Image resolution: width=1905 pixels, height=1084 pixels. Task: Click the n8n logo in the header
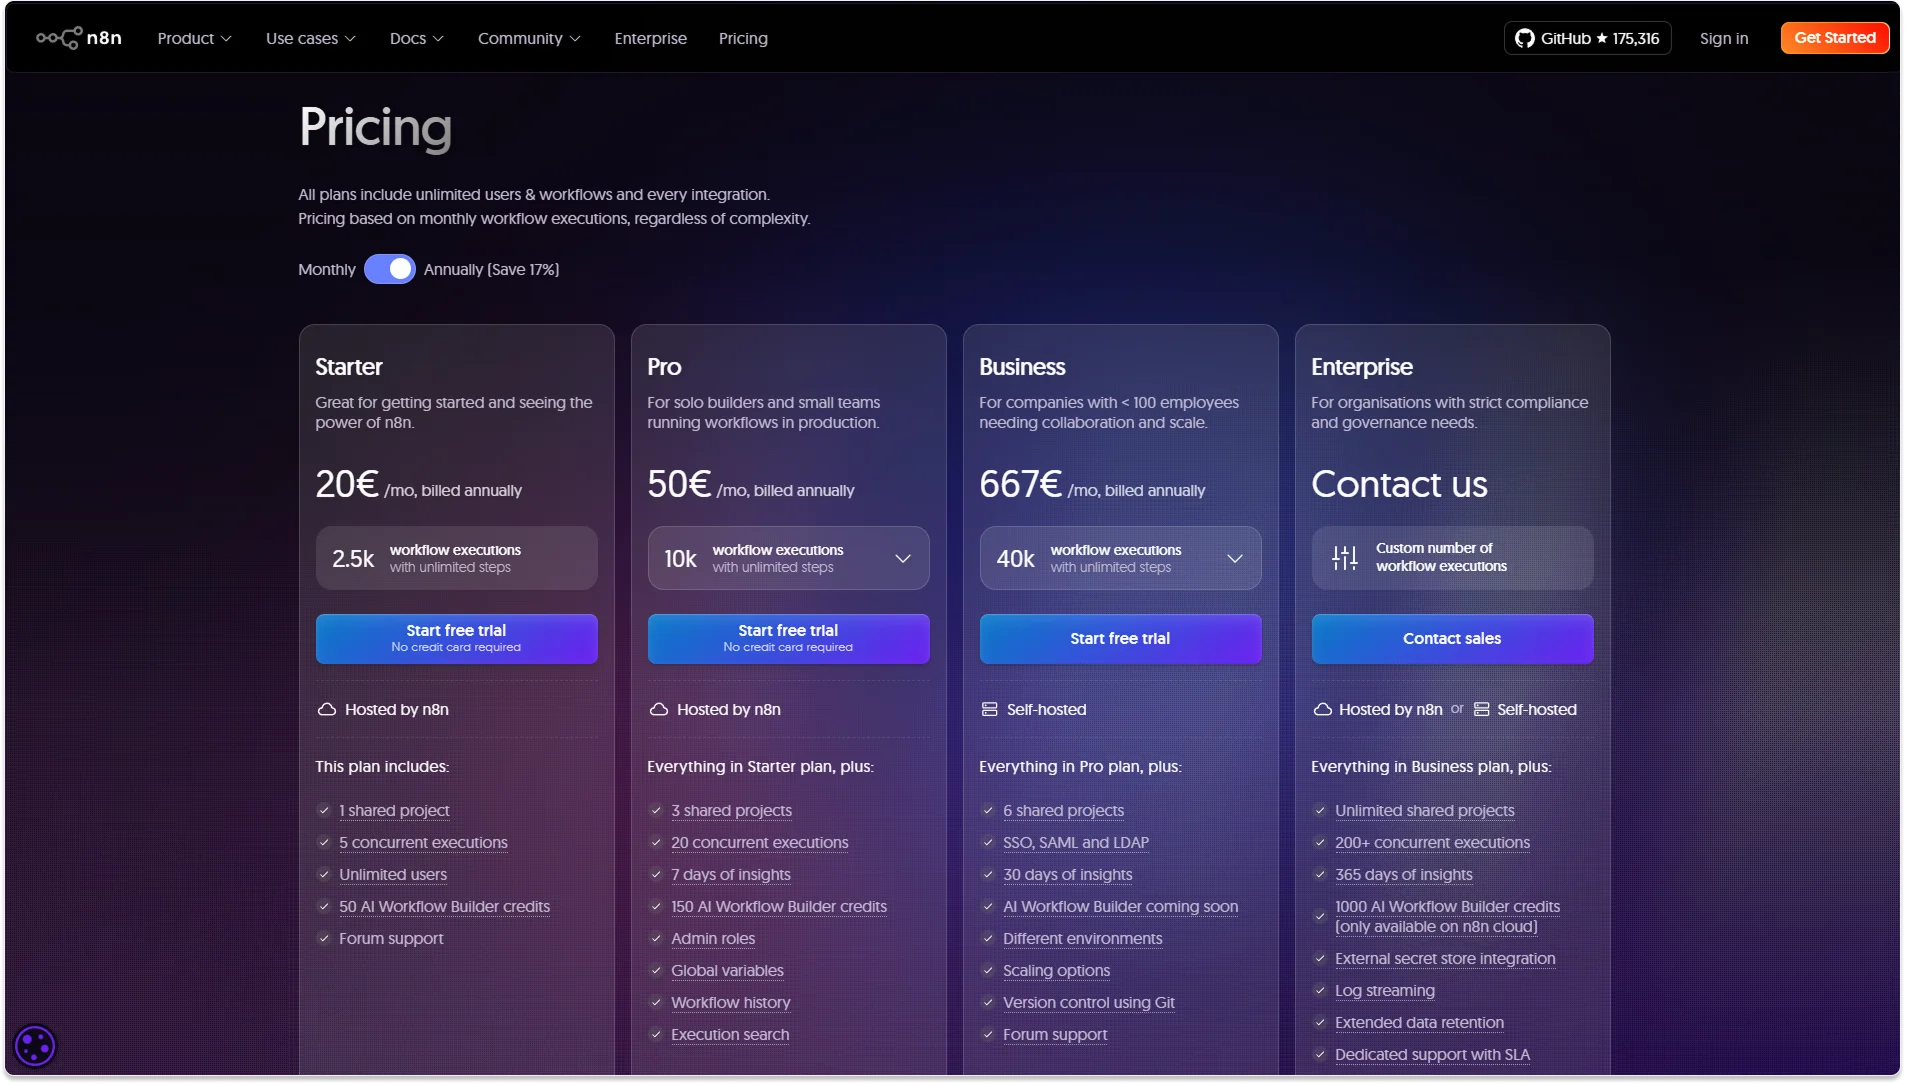[x=79, y=38]
